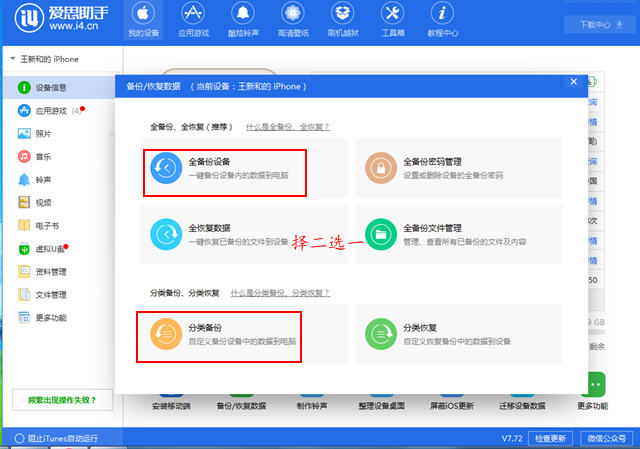Toggle 阻止iTunes自动运行 option
Image resolution: width=640 pixels, height=449 pixels.
(20, 438)
